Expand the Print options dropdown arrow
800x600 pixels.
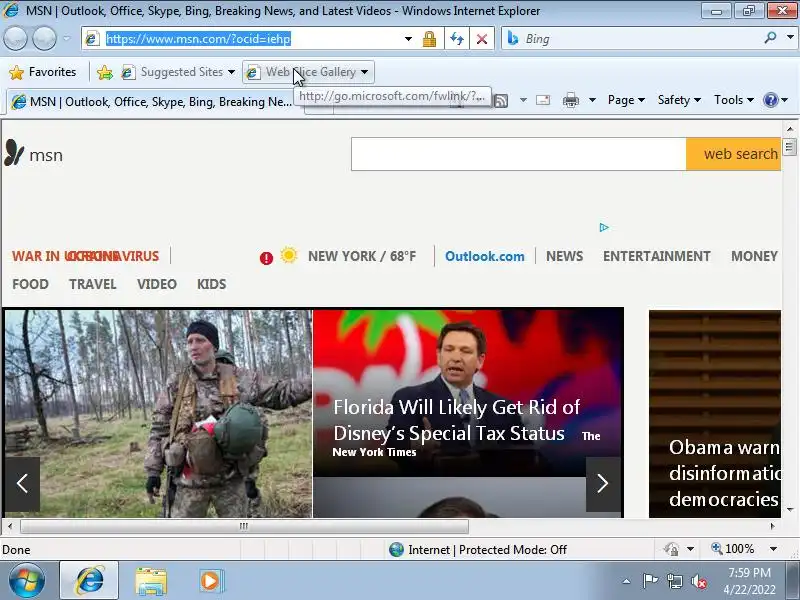[x=592, y=100]
